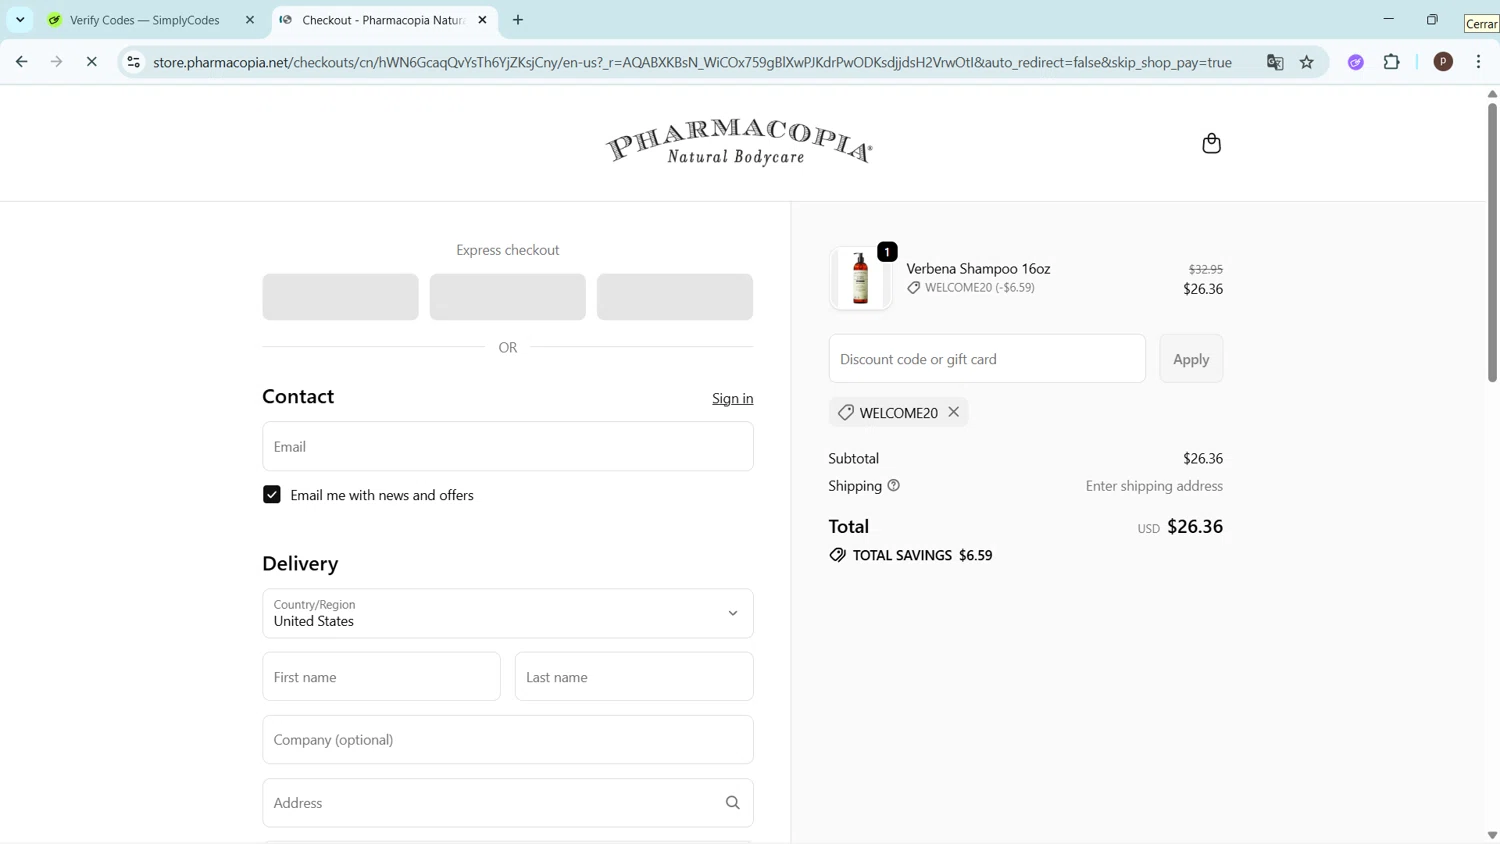Click the WELCOME20 (-$6.59) line item discount

pyautogui.click(x=971, y=288)
